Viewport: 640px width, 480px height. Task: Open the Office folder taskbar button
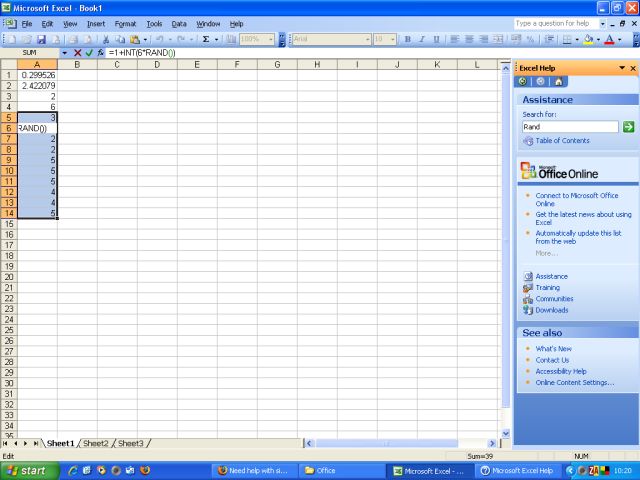(341, 471)
